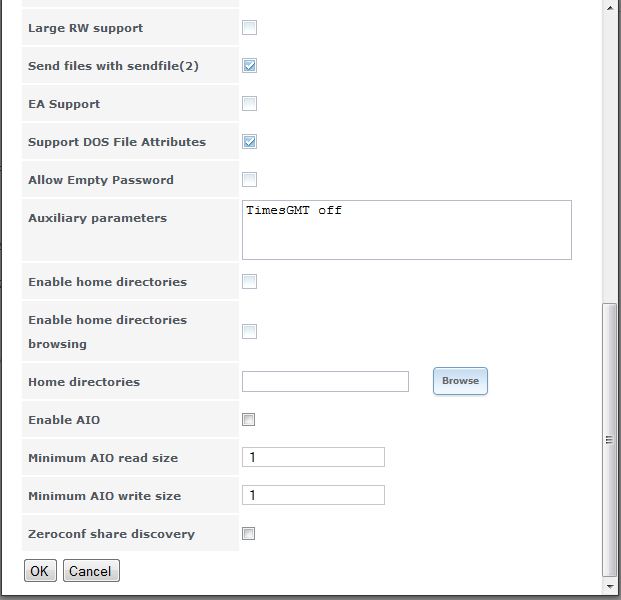Toggle Zeroconf share discovery checkbox
Screen dimensions: 621x600
tap(249, 534)
